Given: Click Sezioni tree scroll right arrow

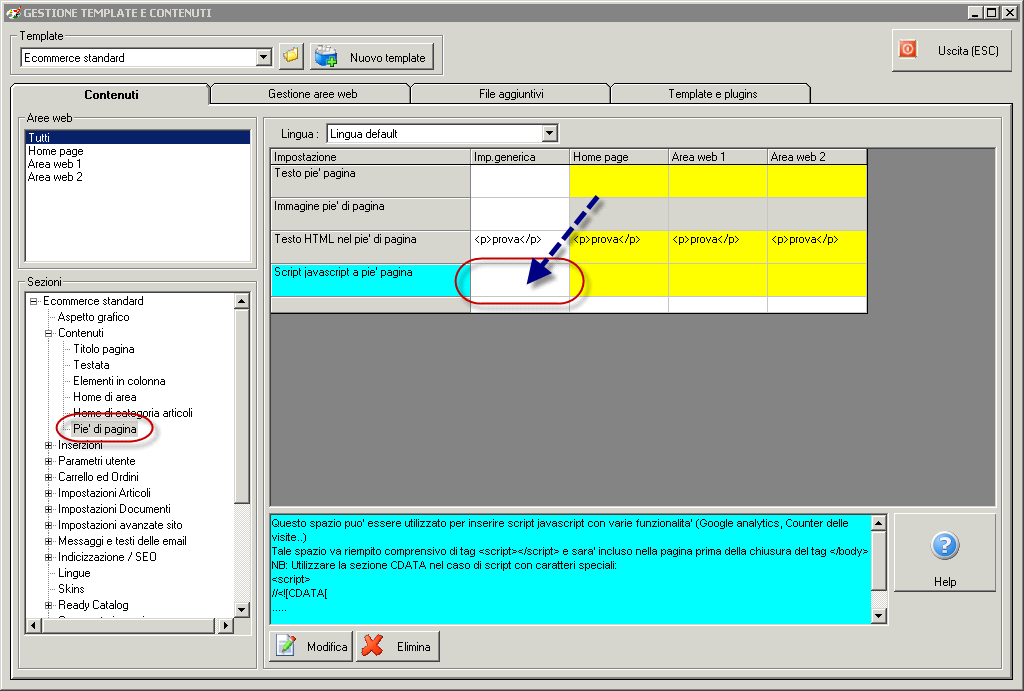Looking at the screenshot, I should [x=225, y=626].
